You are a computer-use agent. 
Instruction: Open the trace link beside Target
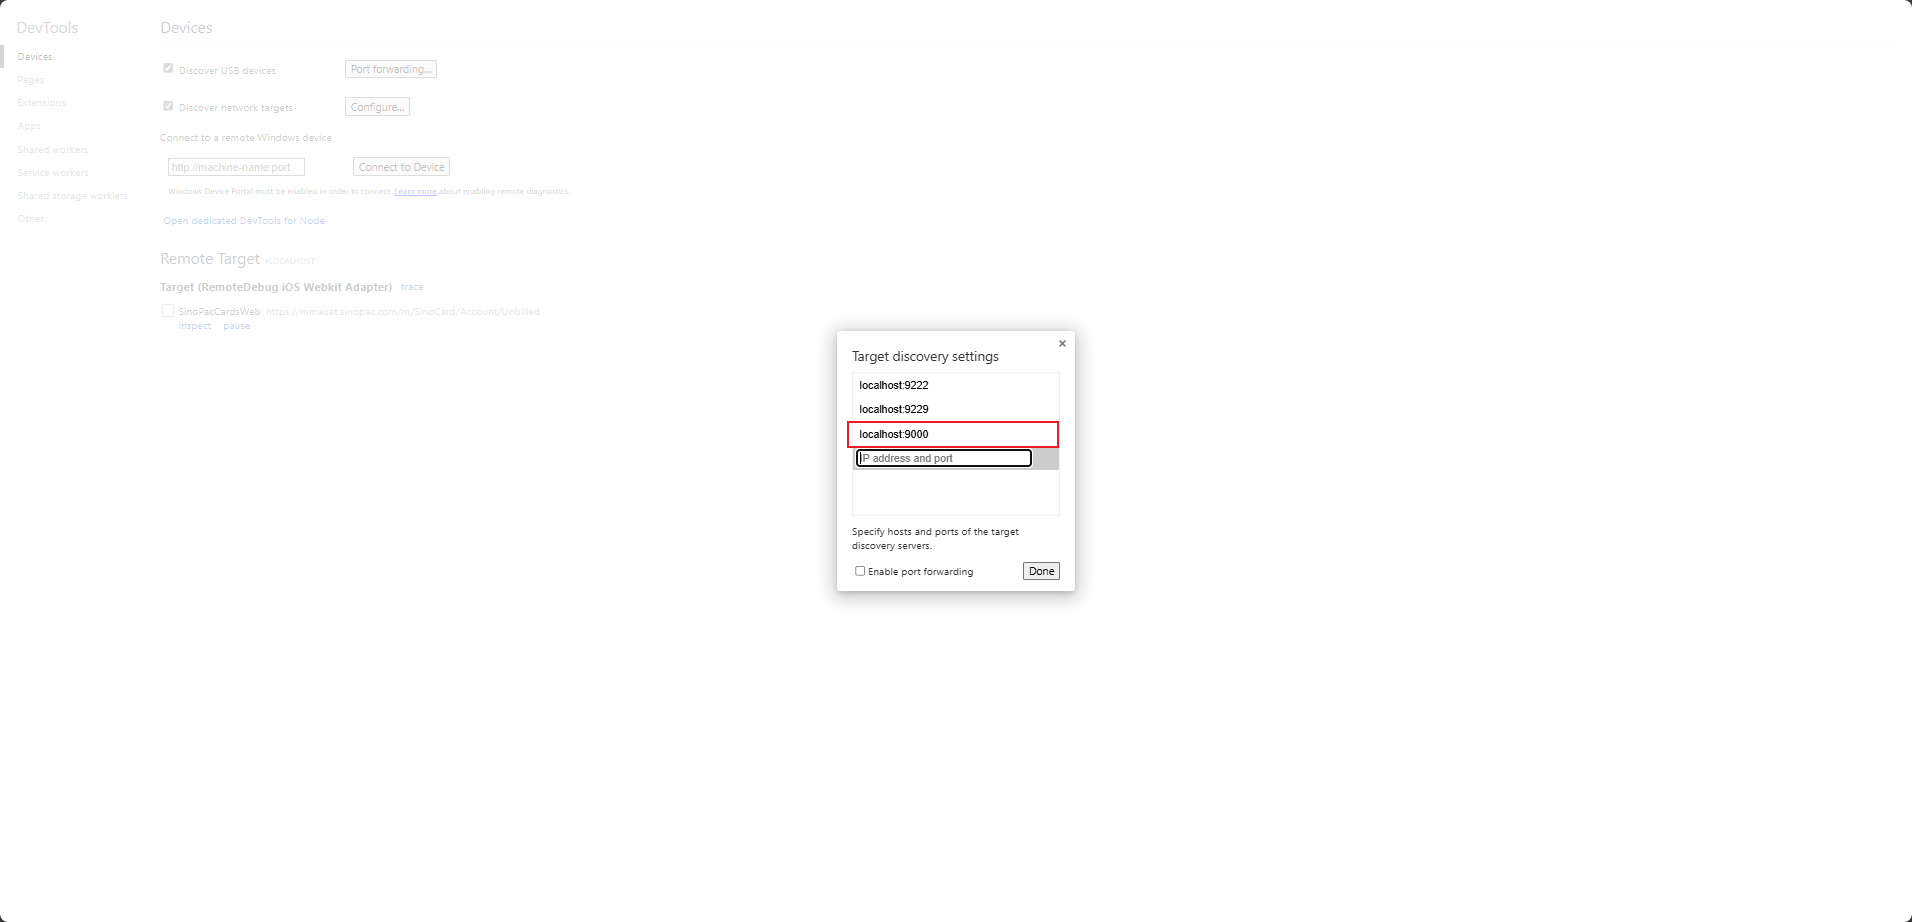412,287
